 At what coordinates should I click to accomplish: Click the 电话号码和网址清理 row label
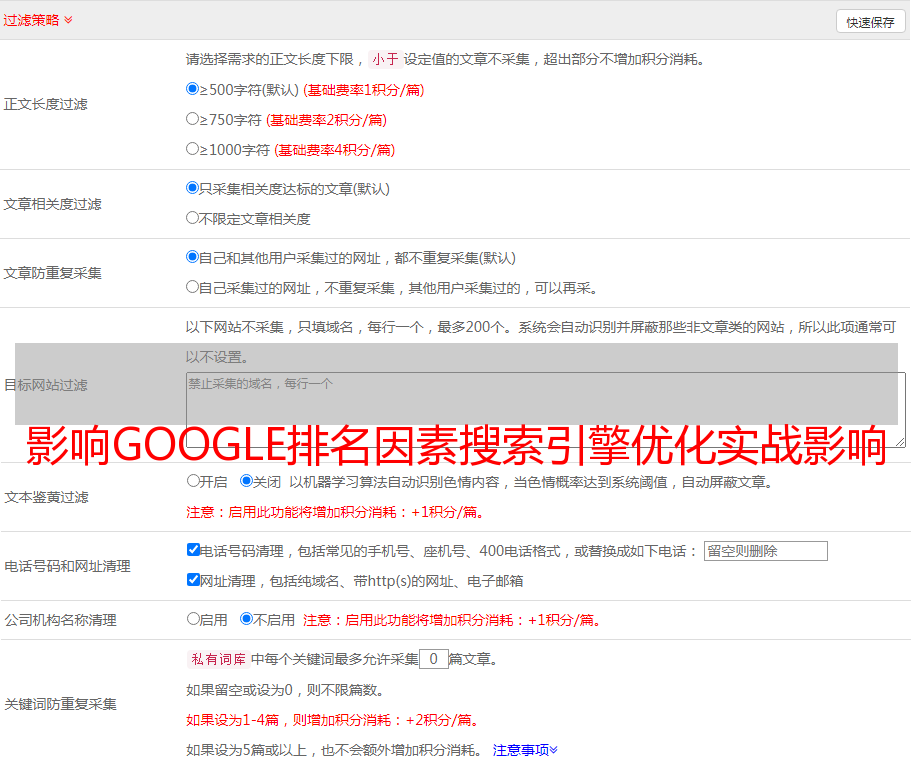(x=67, y=566)
